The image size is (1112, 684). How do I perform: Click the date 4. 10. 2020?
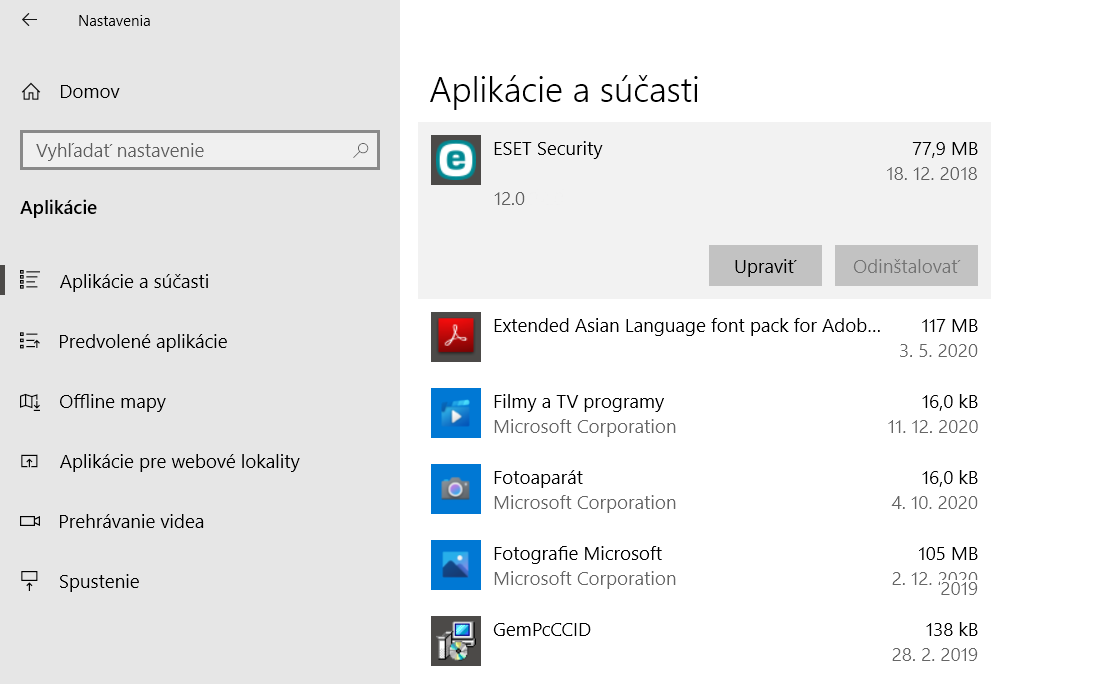935,502
